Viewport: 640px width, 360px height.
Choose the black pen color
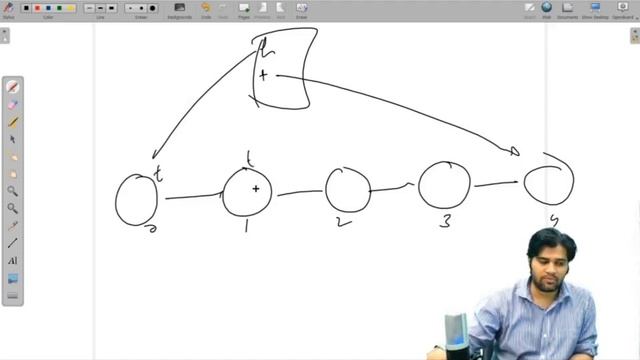(26, 8)
